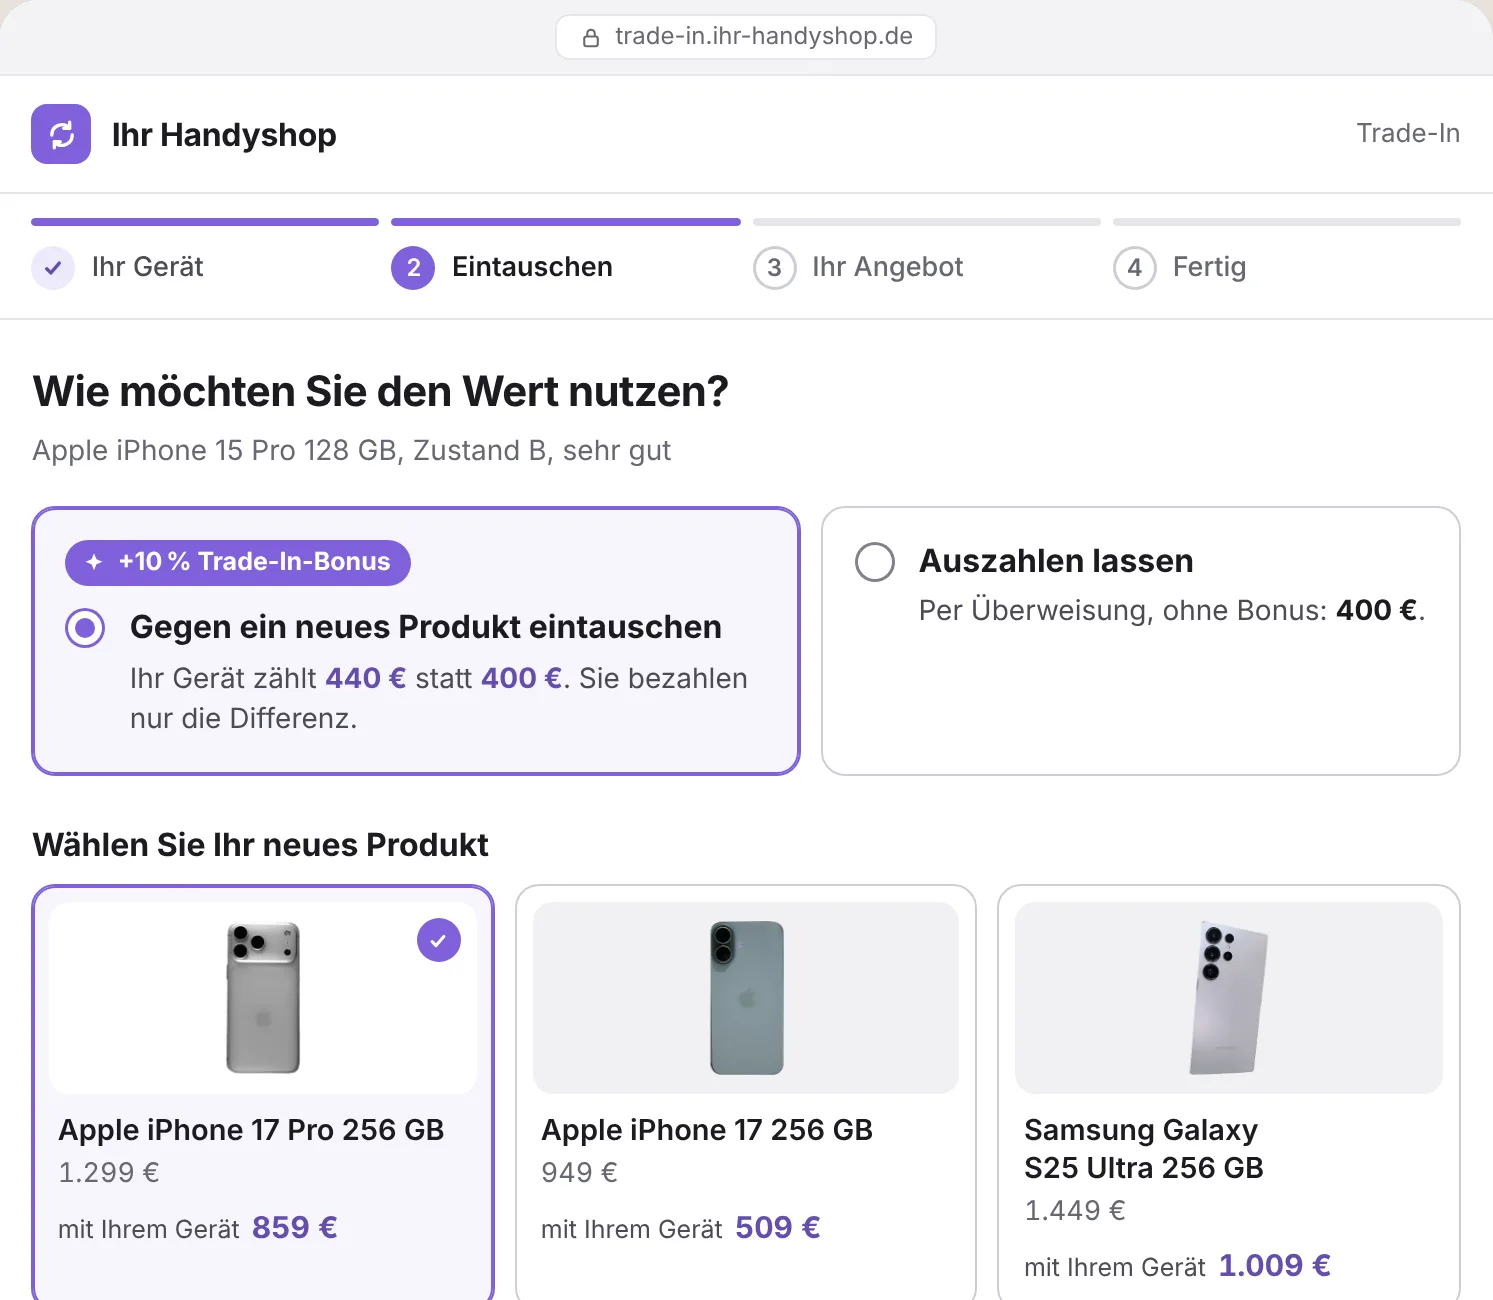Click the Trade-In header link
This screenshot has height=1300, width=1493.
[x=1408, y=133]
